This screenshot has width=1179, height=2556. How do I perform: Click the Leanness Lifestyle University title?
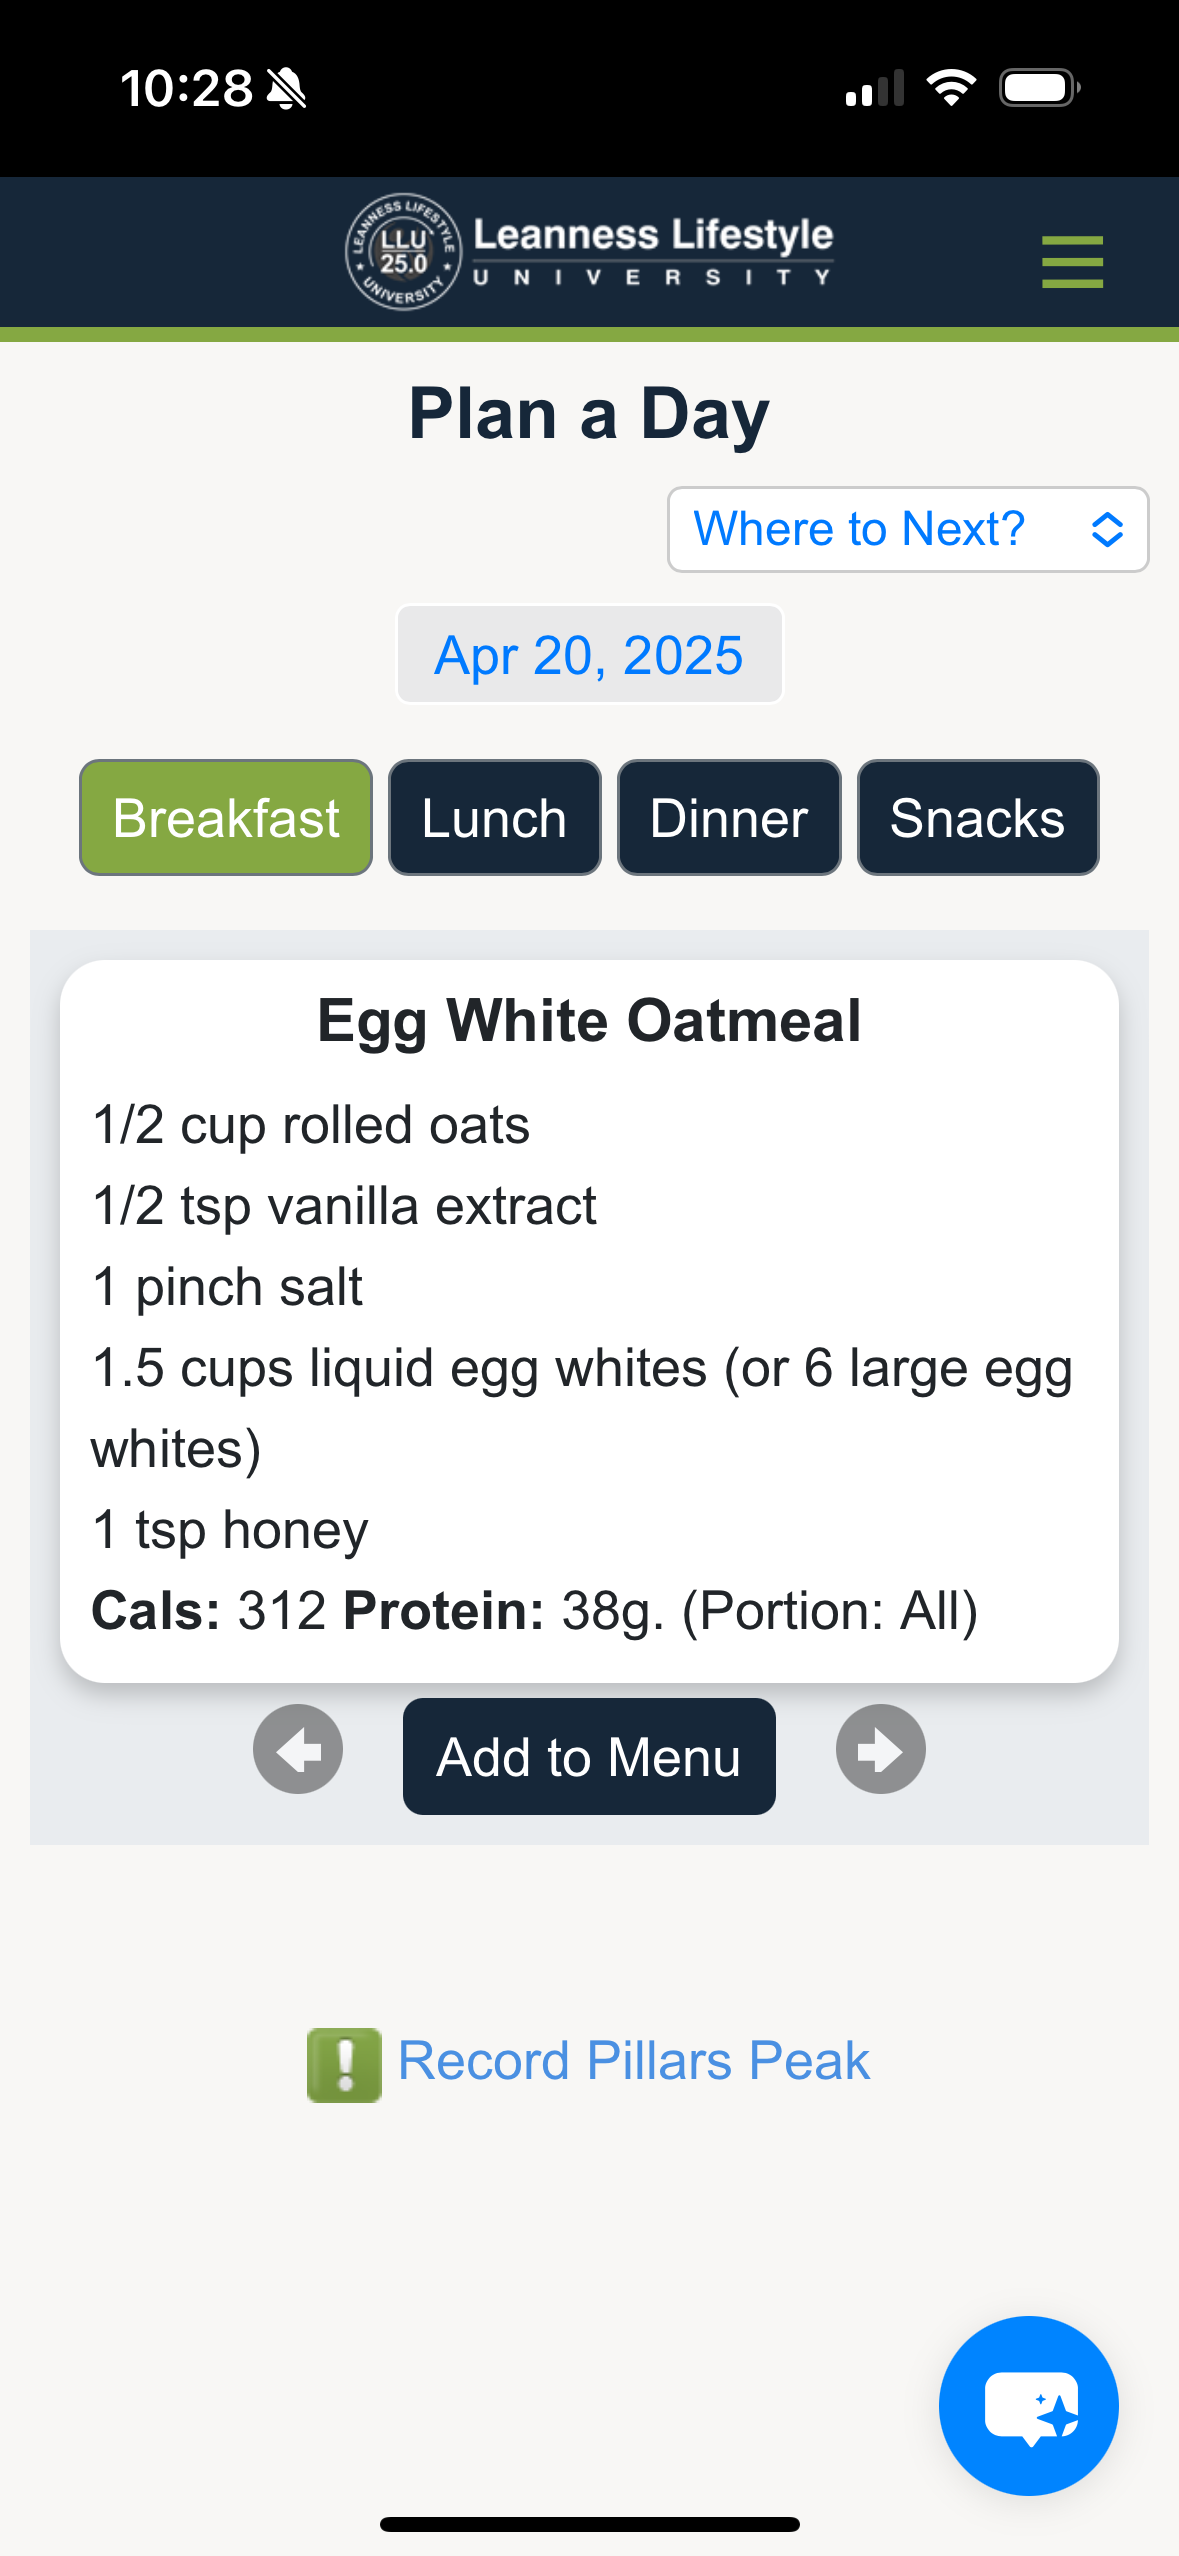coord(653,252)
